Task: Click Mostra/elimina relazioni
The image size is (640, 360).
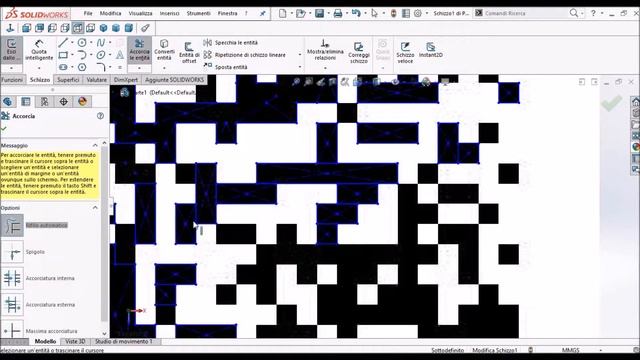Action: [325, 50]
